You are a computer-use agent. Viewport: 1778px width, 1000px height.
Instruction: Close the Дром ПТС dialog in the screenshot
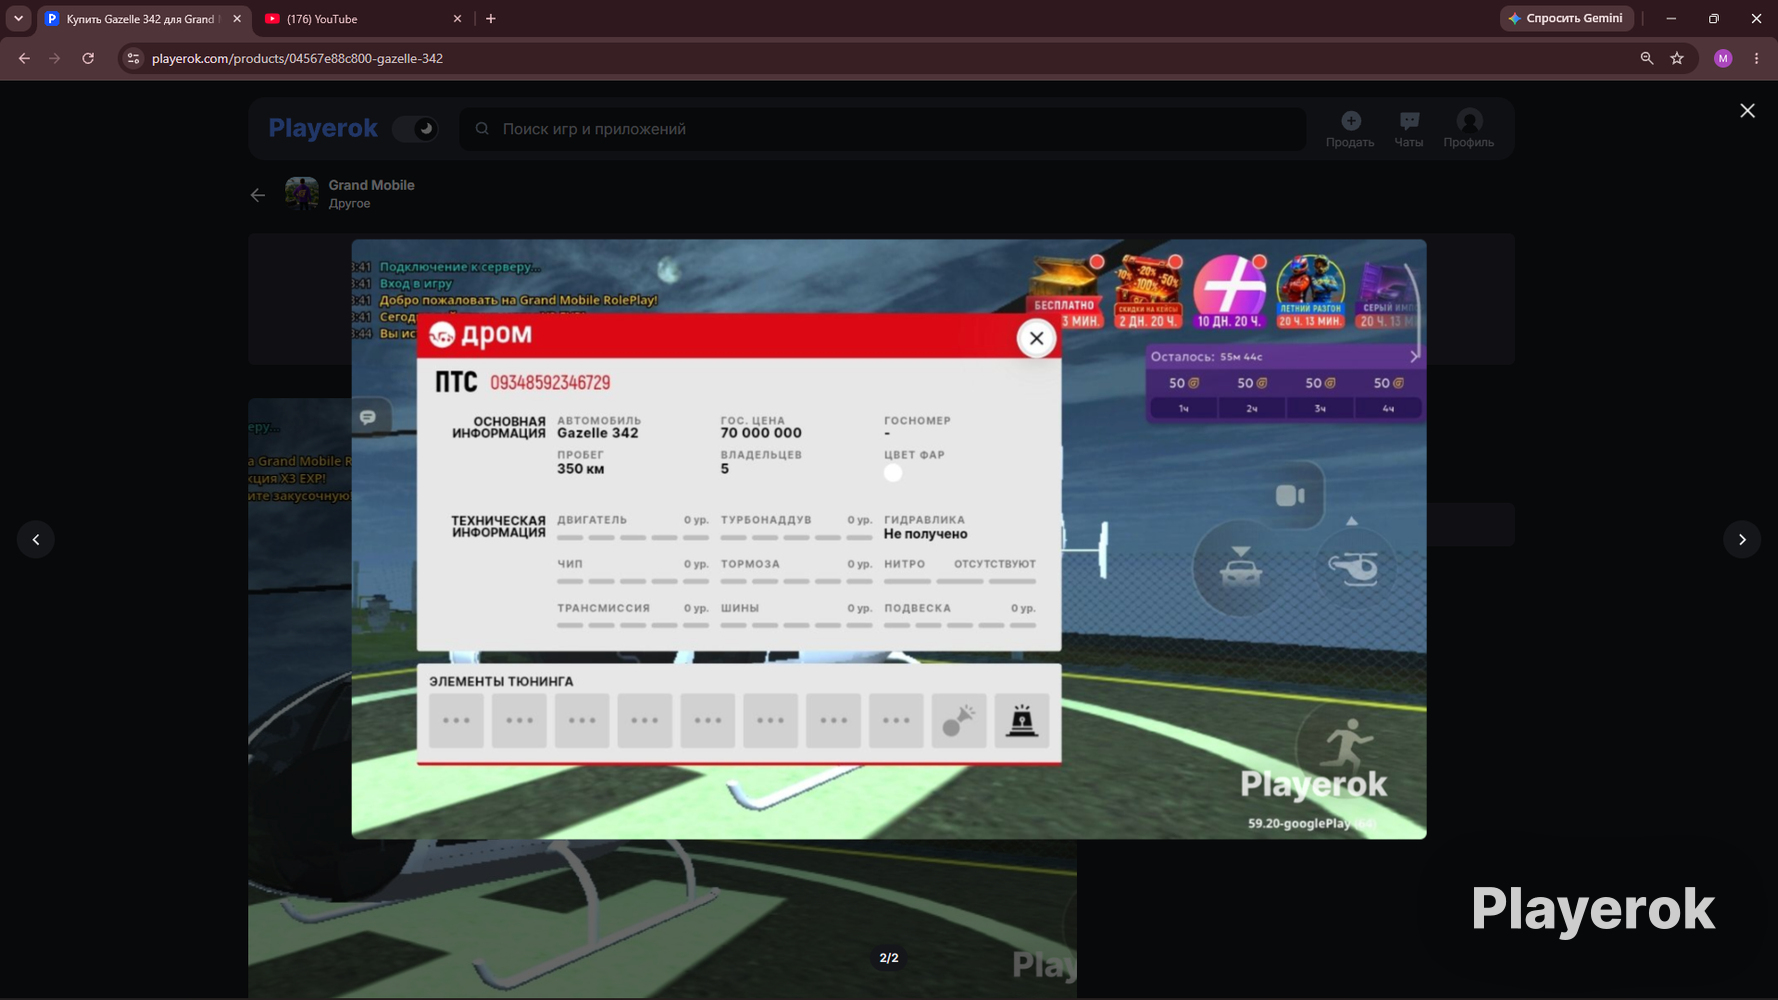1036,338
